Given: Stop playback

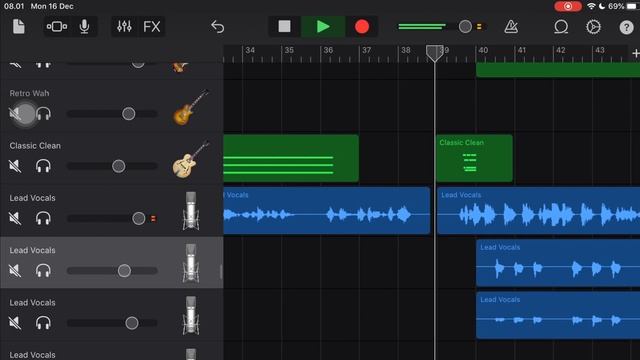Looking at the screenshot, I should coord(284,27).
